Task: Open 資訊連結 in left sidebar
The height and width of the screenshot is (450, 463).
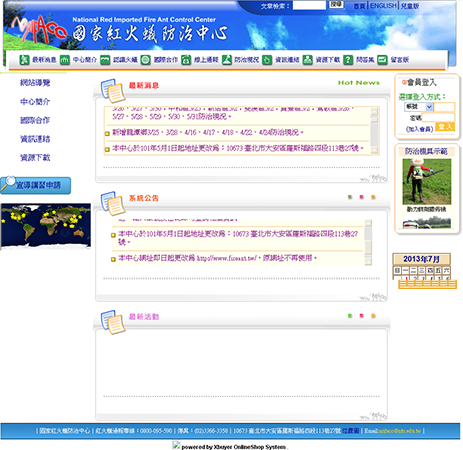Action: click(x=35, y=139)
